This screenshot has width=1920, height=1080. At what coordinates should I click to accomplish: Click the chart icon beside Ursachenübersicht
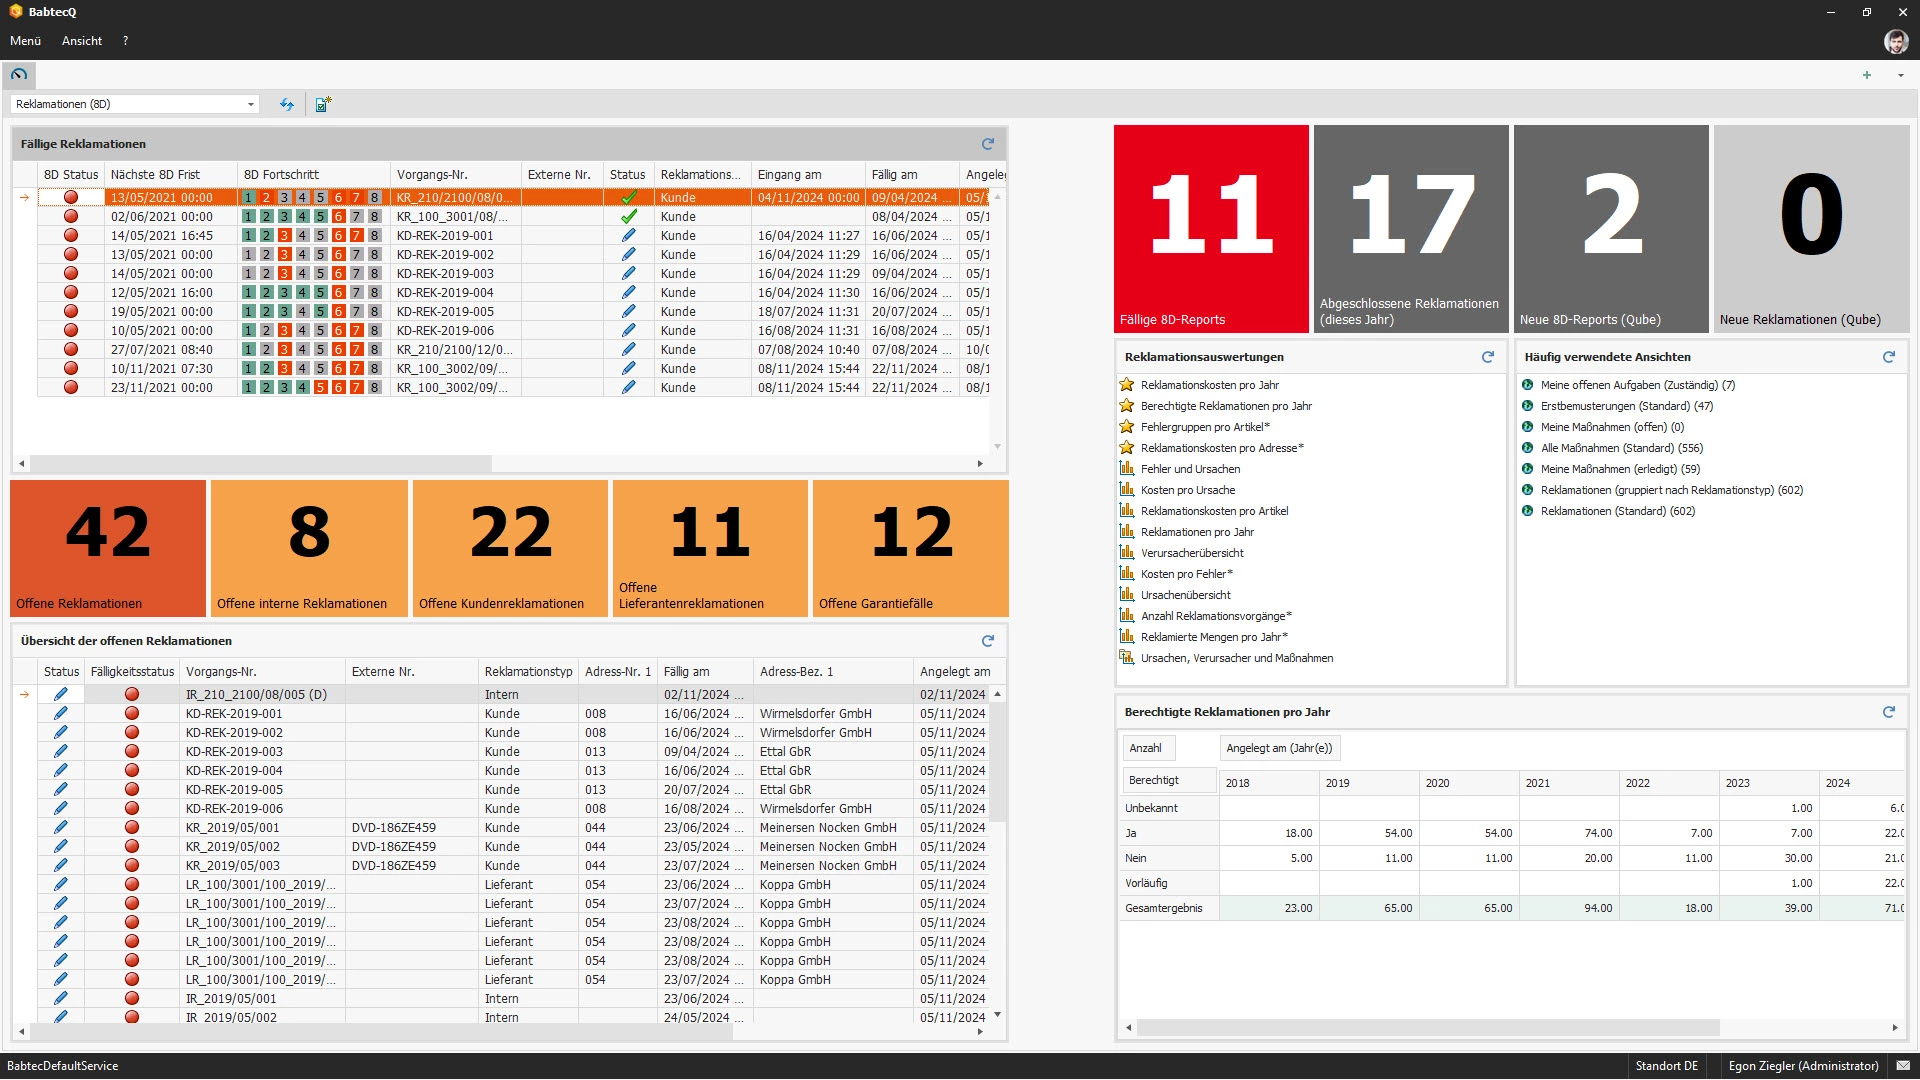click(x=1127, y=595)
